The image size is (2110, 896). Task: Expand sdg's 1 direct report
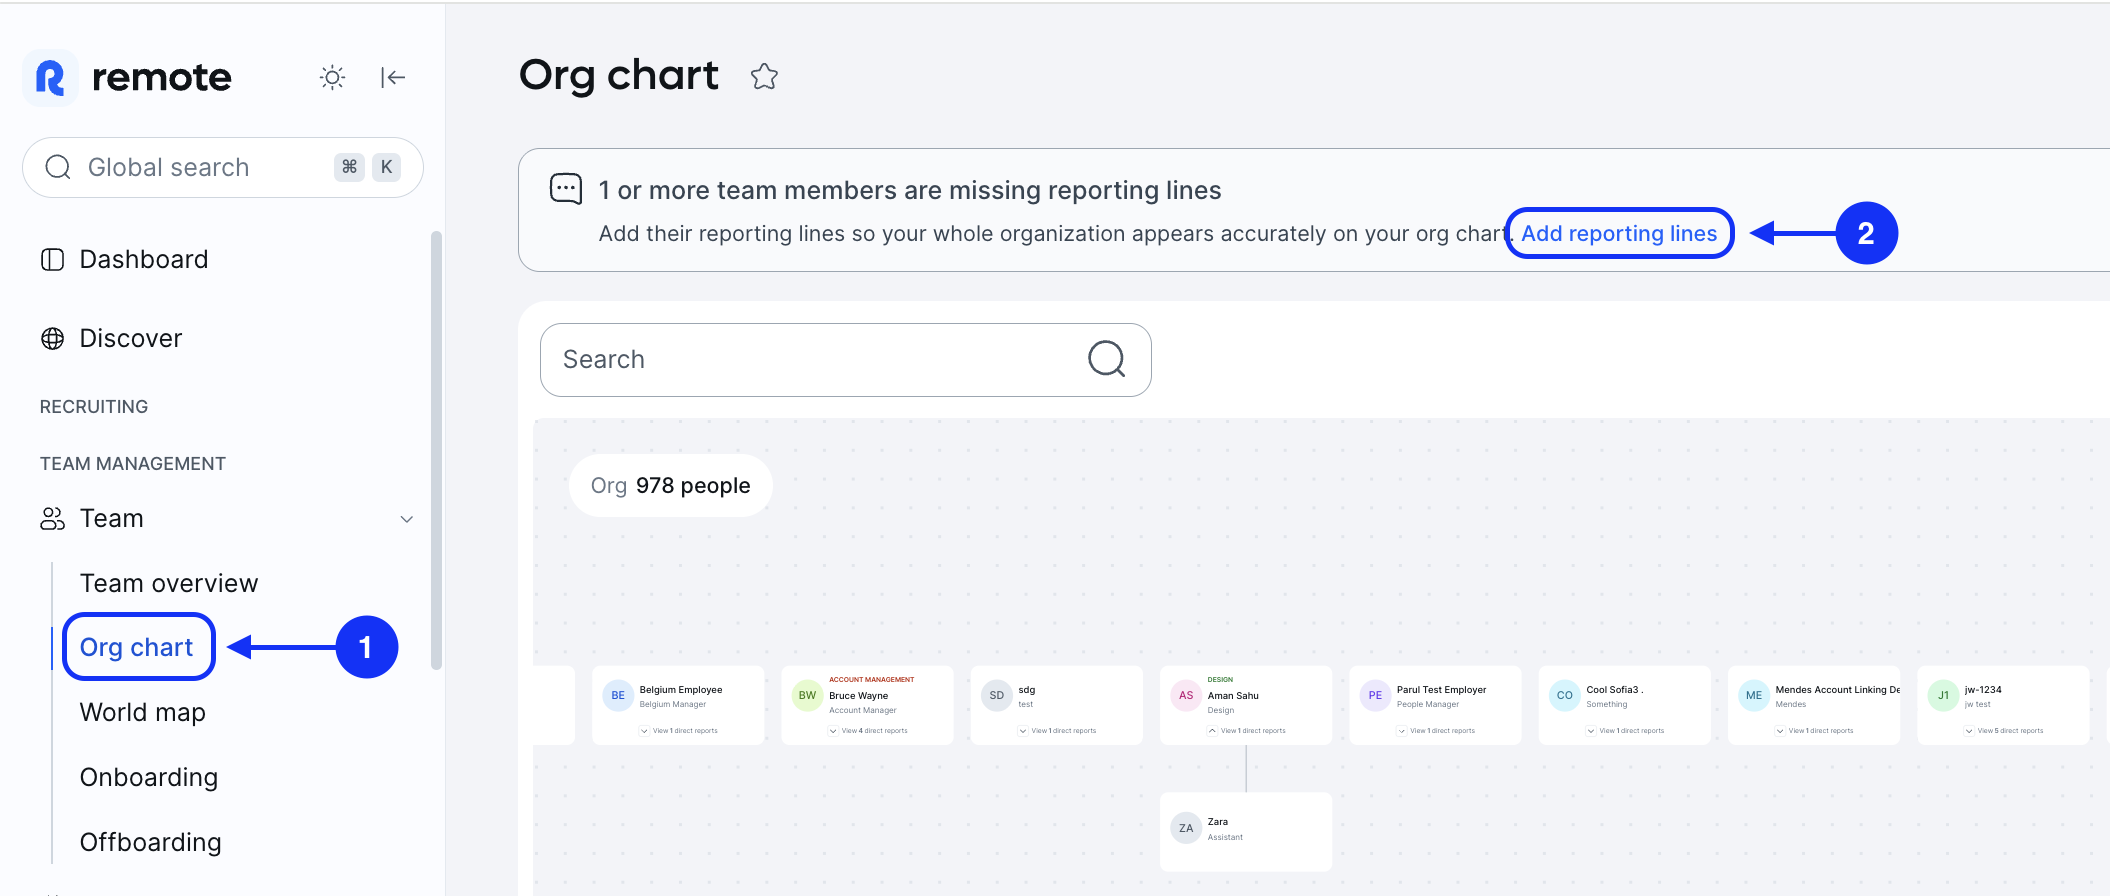1057,731
